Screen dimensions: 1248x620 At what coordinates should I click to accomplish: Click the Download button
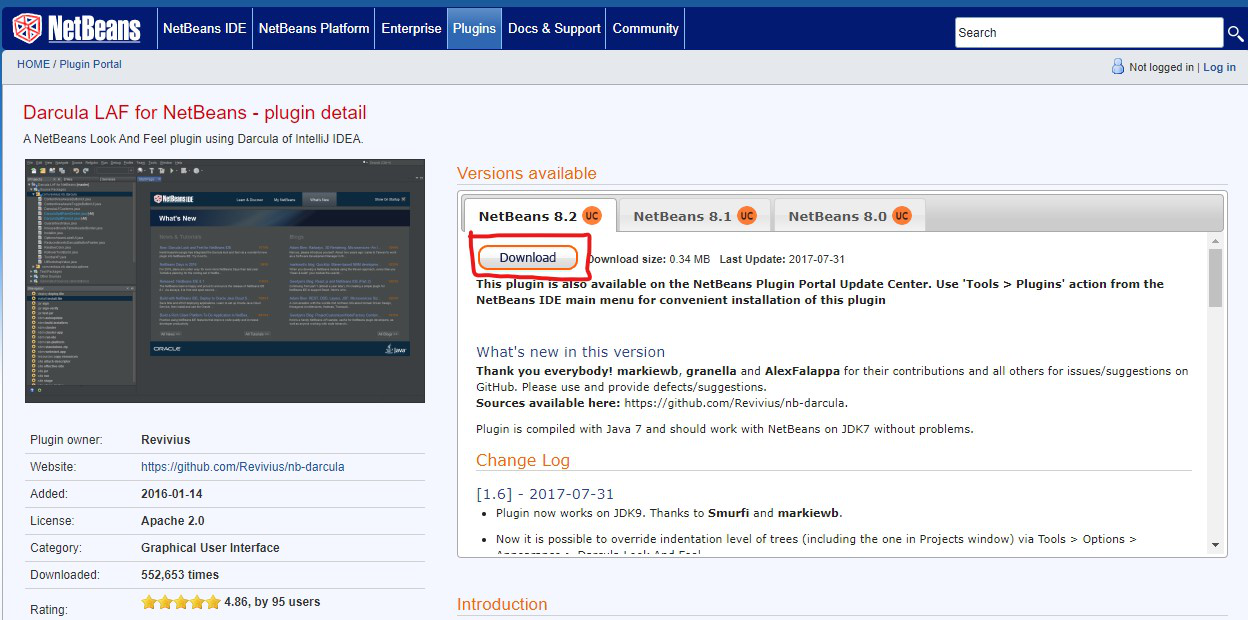(x=528, y=258)
